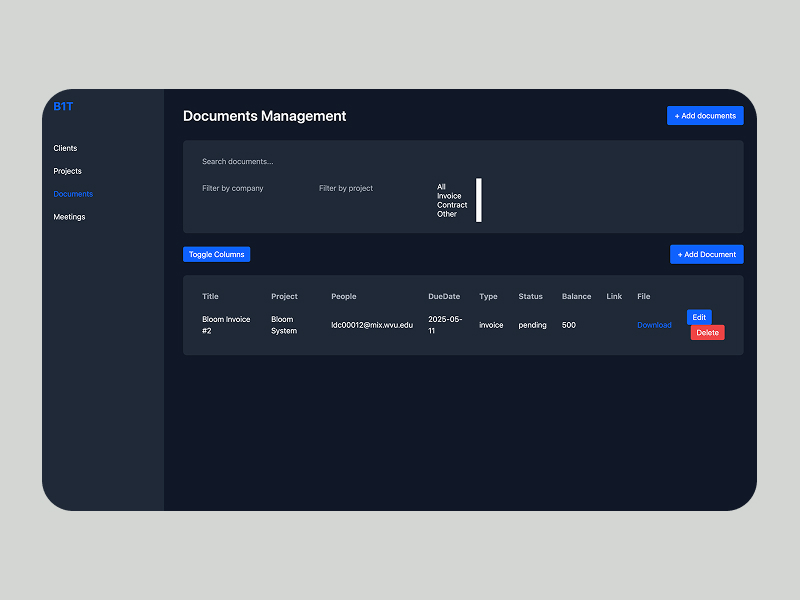Choose 'Other' in the type filter list
This screenshot has width=800, height=600.
tap(446, 214)
